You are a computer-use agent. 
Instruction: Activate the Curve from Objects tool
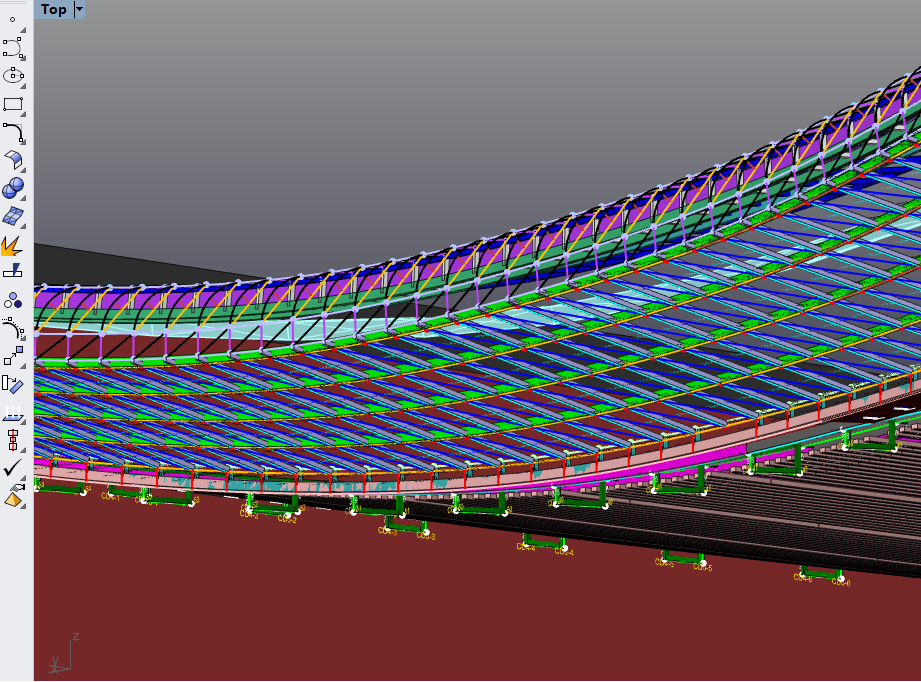13,328
